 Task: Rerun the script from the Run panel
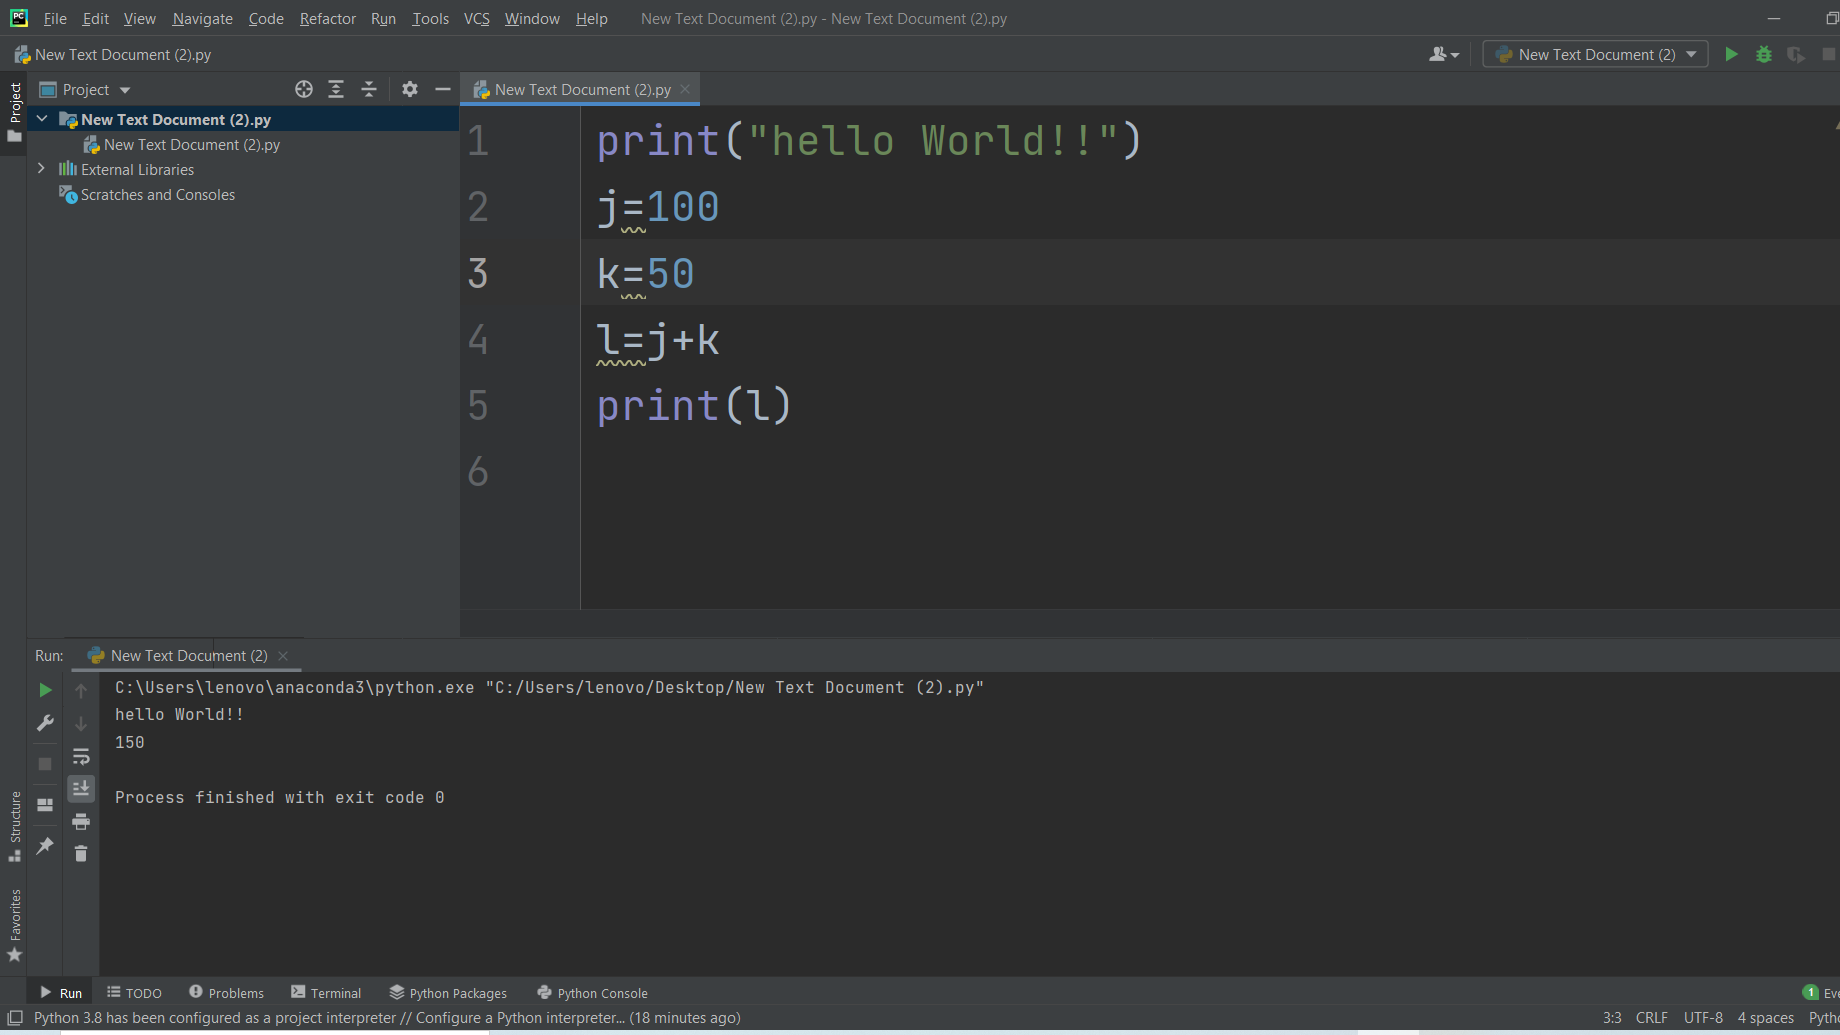pos(45,690)
